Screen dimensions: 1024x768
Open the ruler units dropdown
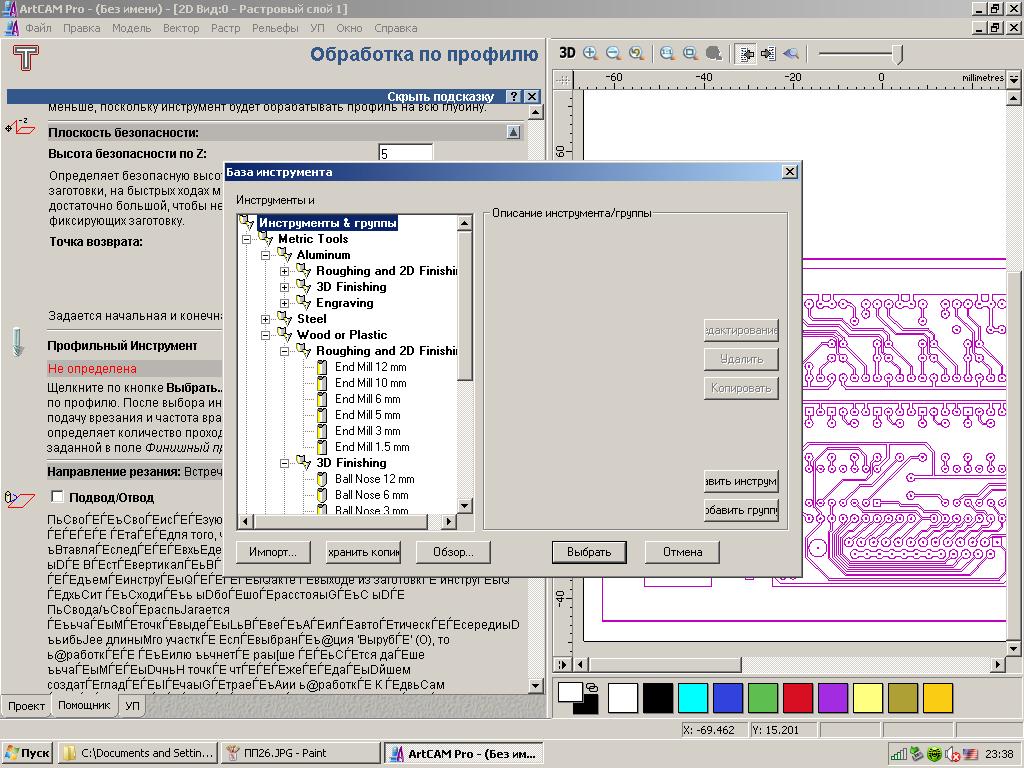point(1014,79)
